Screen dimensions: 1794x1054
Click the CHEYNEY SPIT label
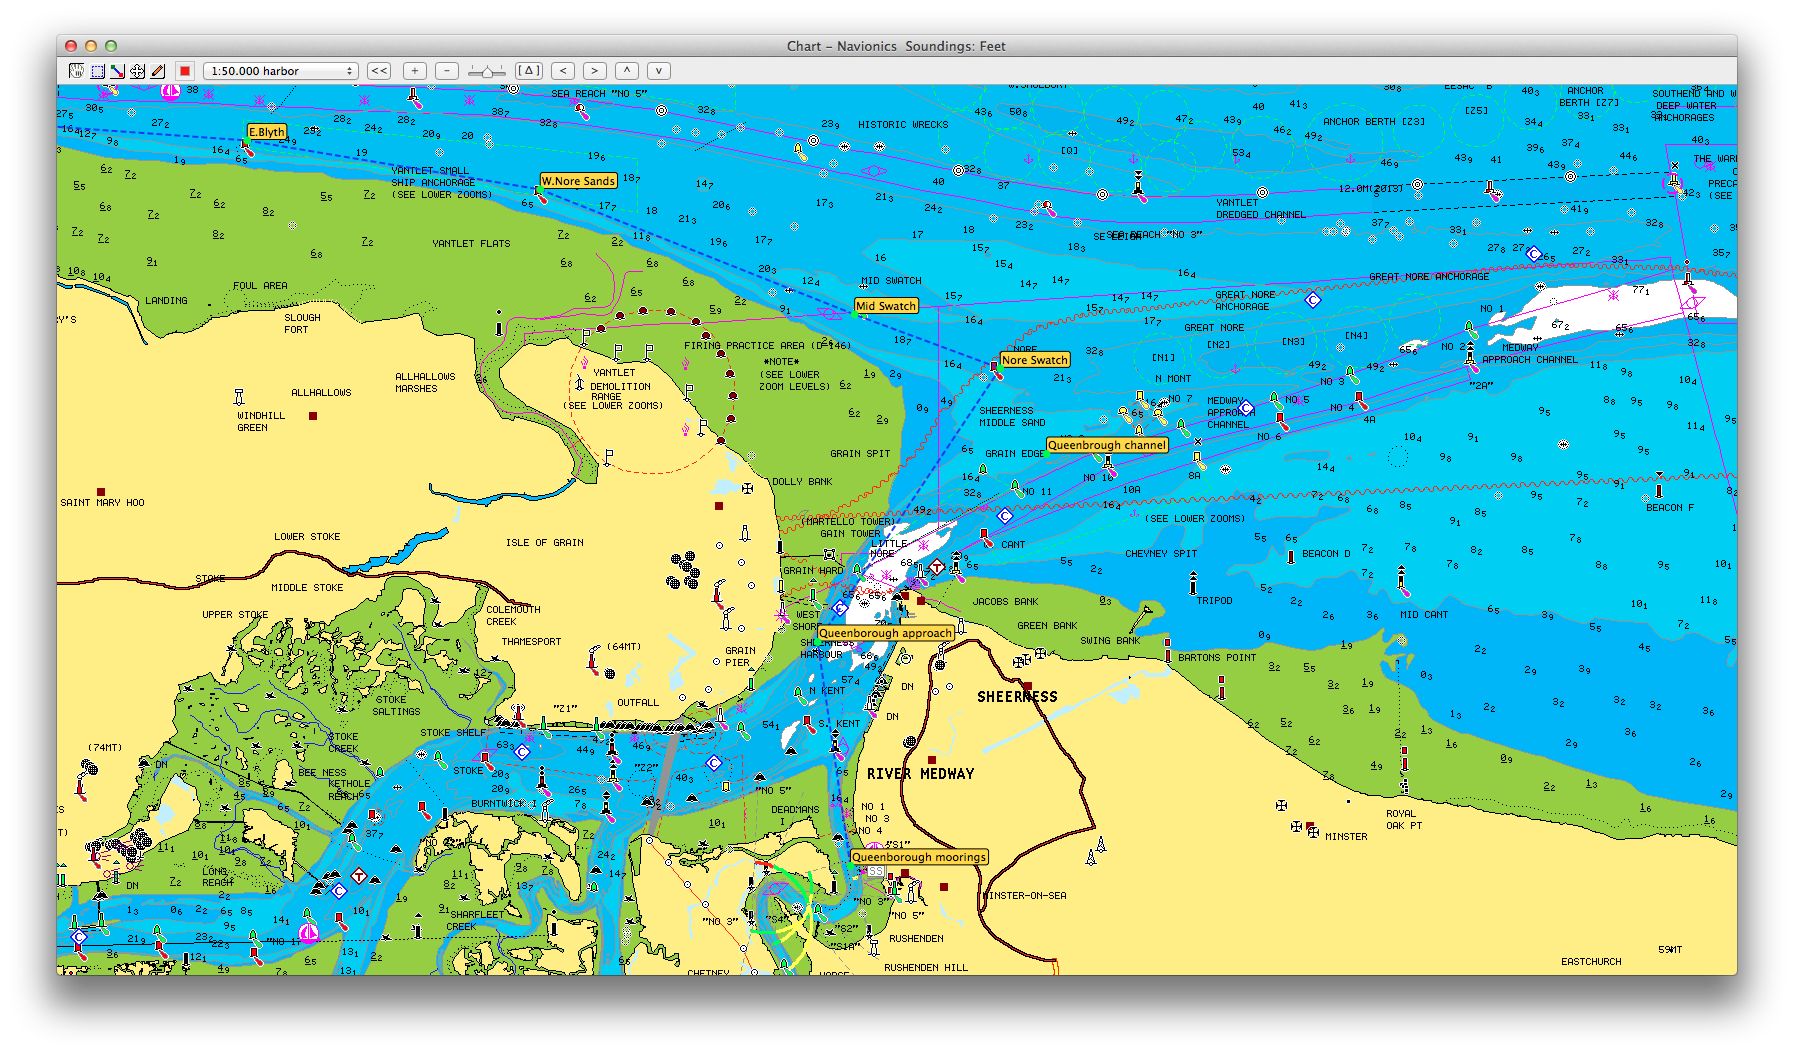[1161, 554]
